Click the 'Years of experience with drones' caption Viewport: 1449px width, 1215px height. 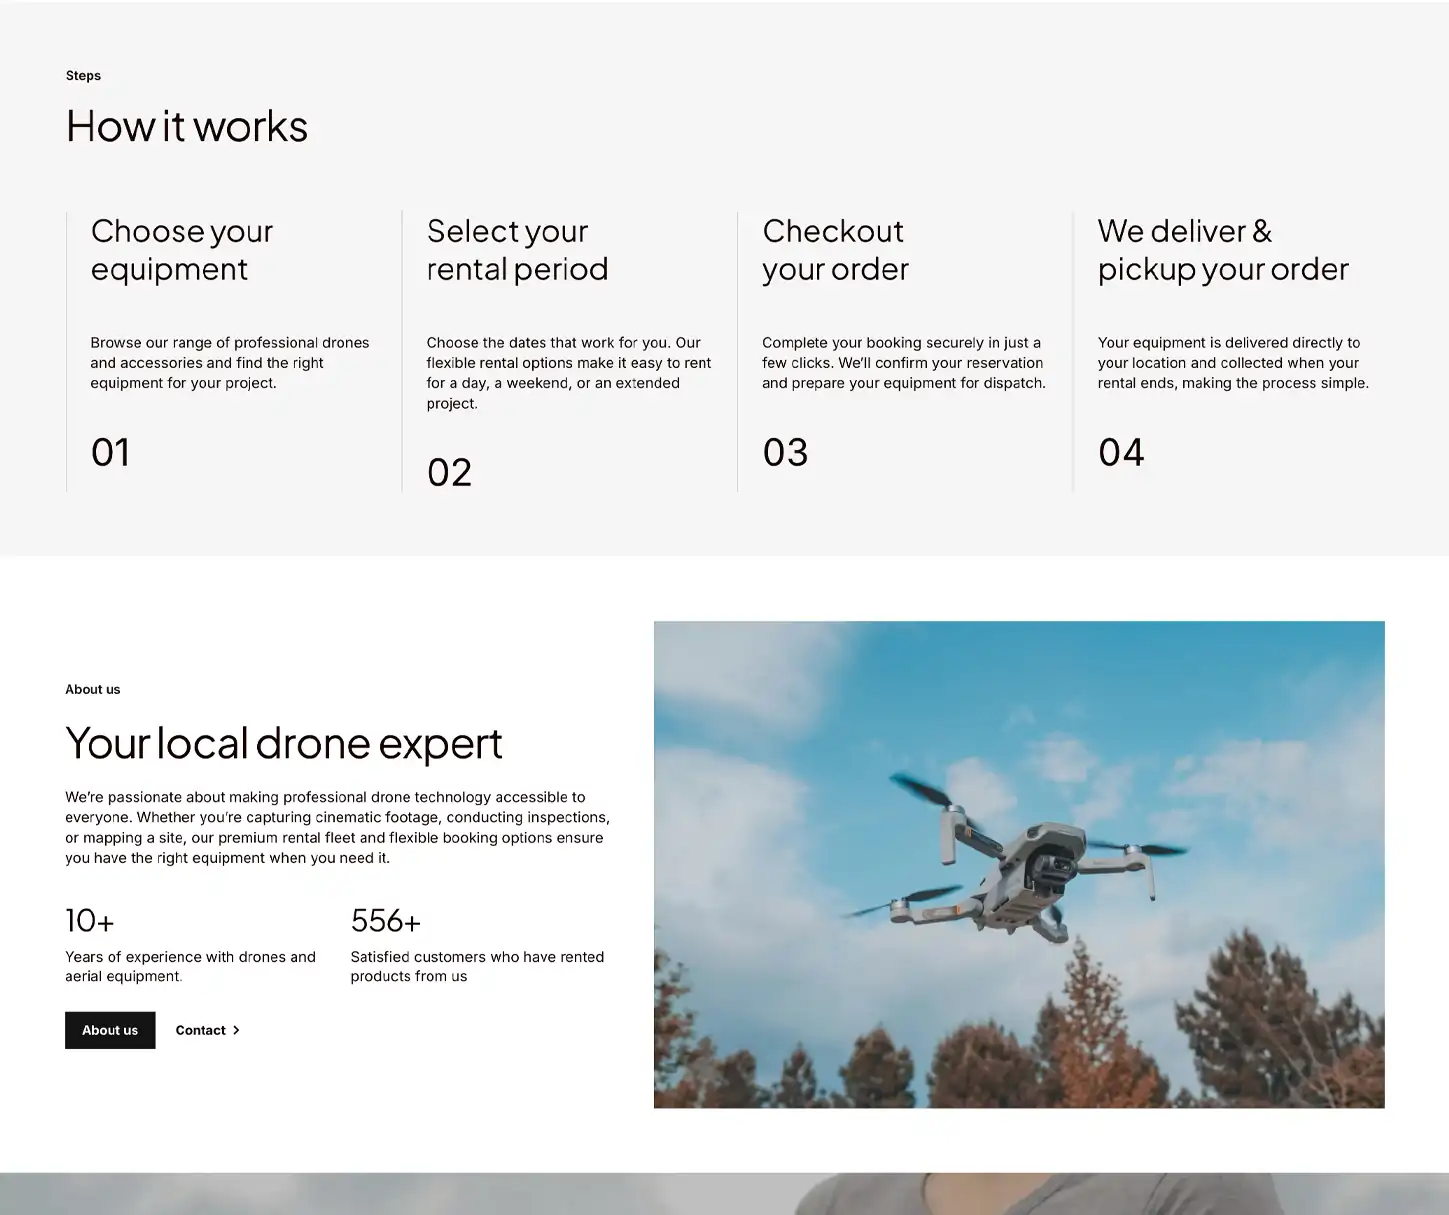[190, 966]
